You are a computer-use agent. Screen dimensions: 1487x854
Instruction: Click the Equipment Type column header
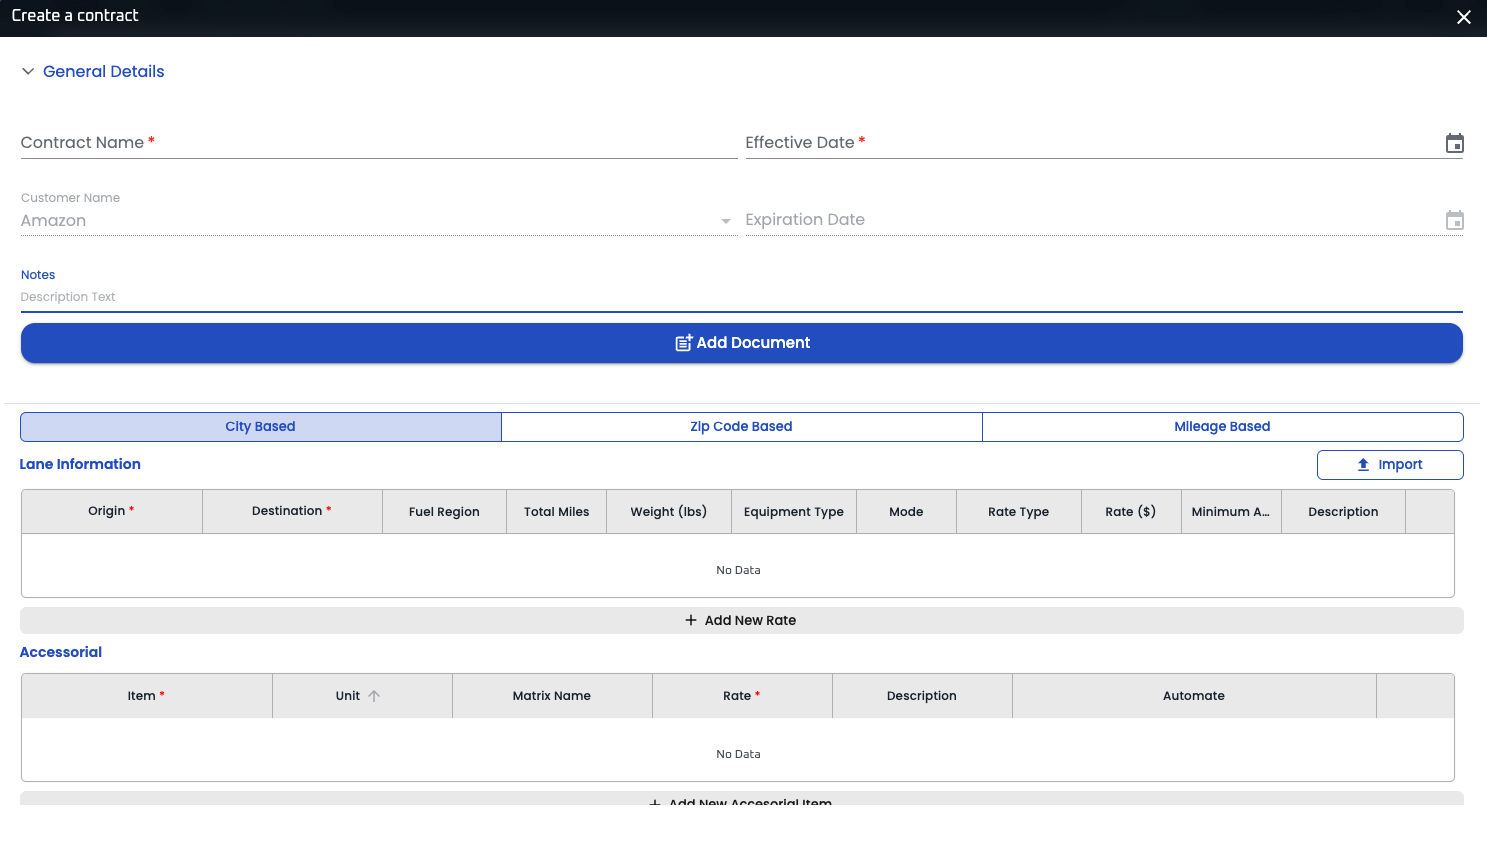coord(793,511)
